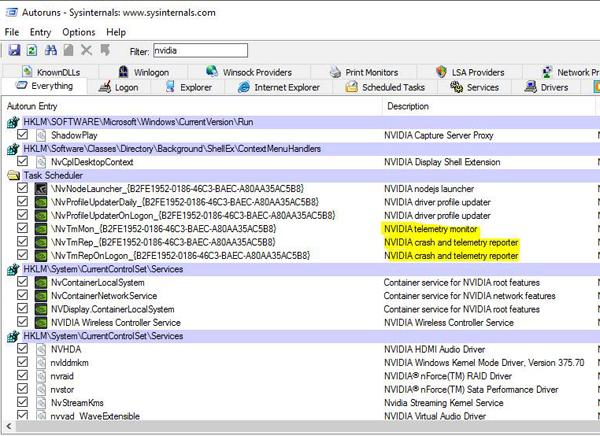Select the Task Scheduler group header text

[x=53, y=176]
